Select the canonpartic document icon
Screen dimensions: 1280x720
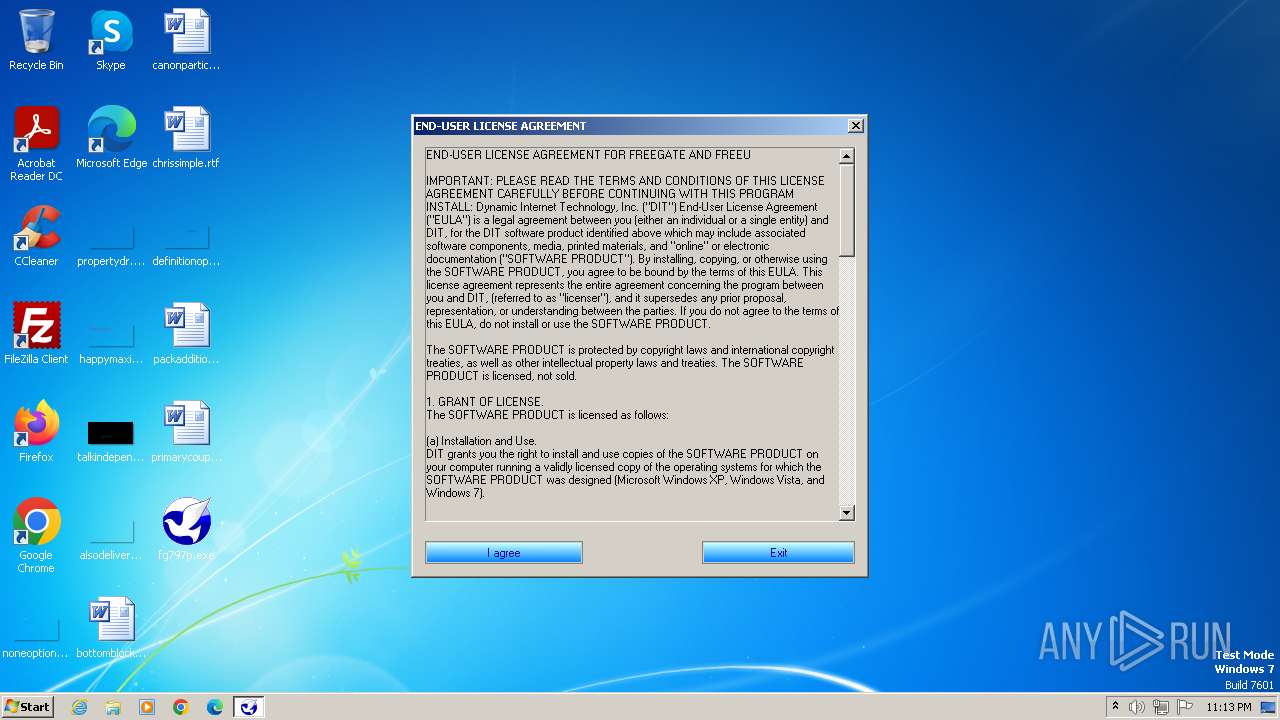(186, 40)
